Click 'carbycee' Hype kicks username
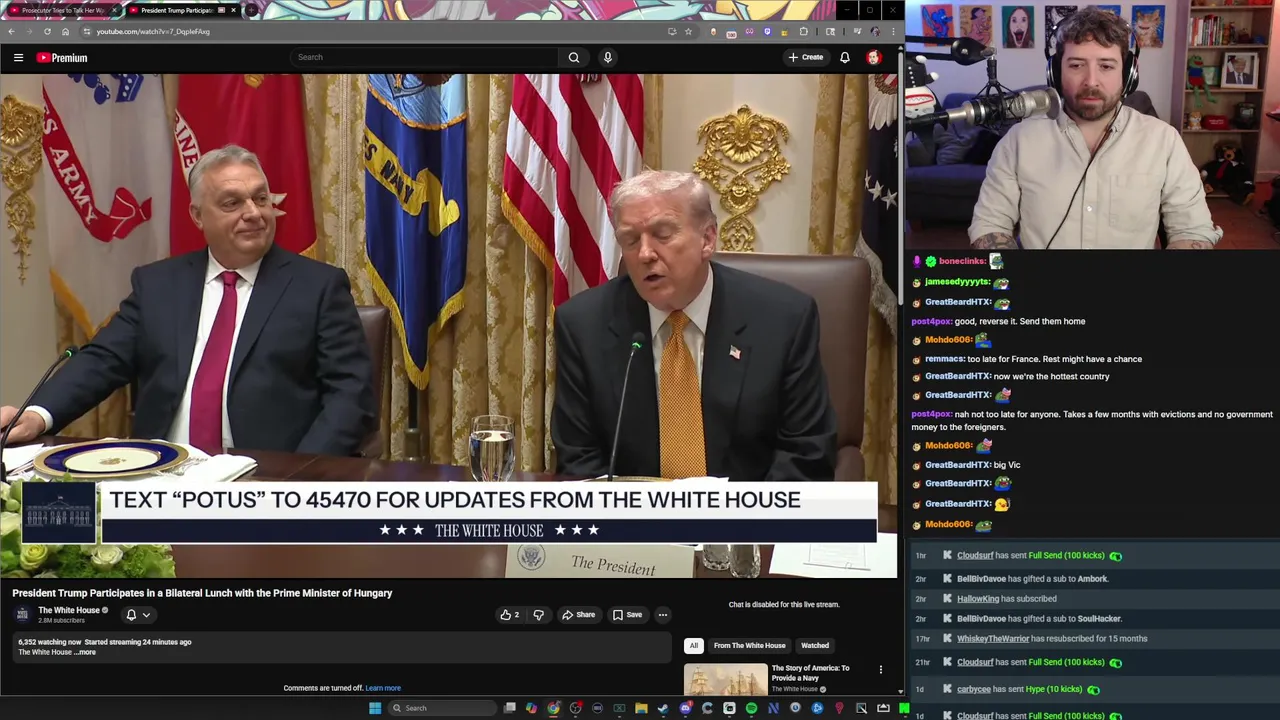Viewport: 1280px width, 720px height. click(974, 689)
